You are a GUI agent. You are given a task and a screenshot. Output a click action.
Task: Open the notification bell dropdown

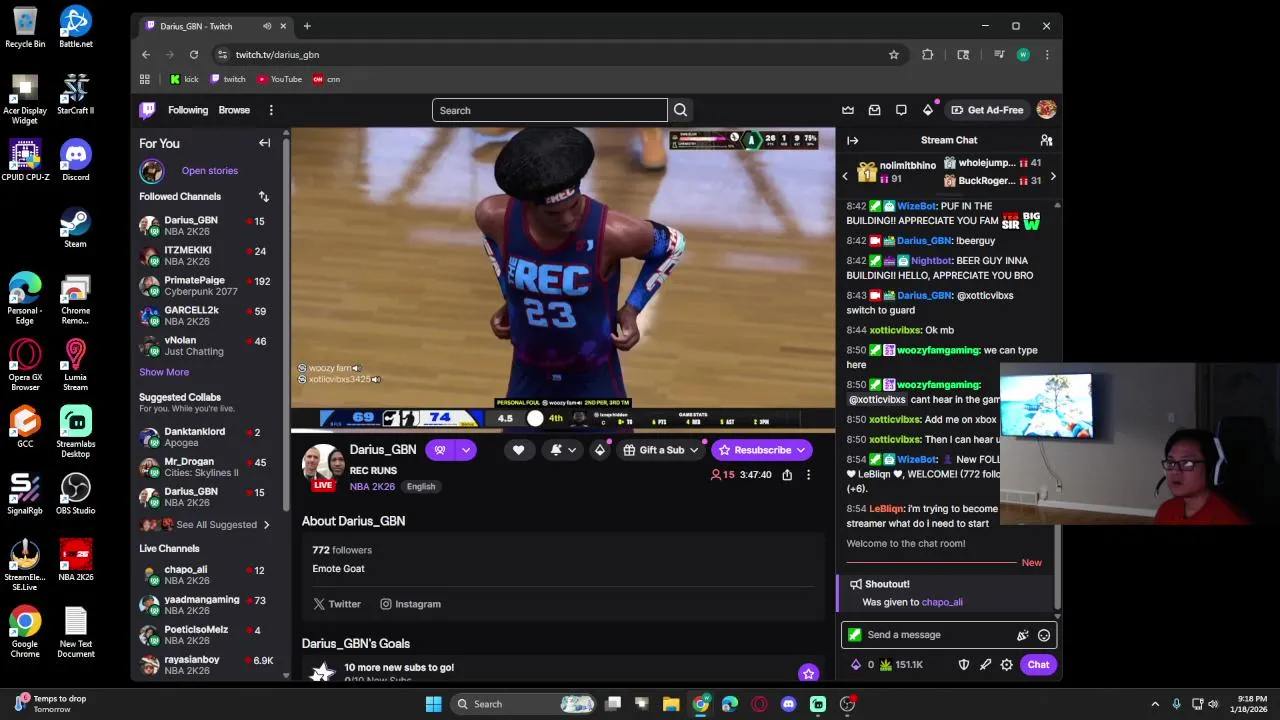(x=563, y=450)
